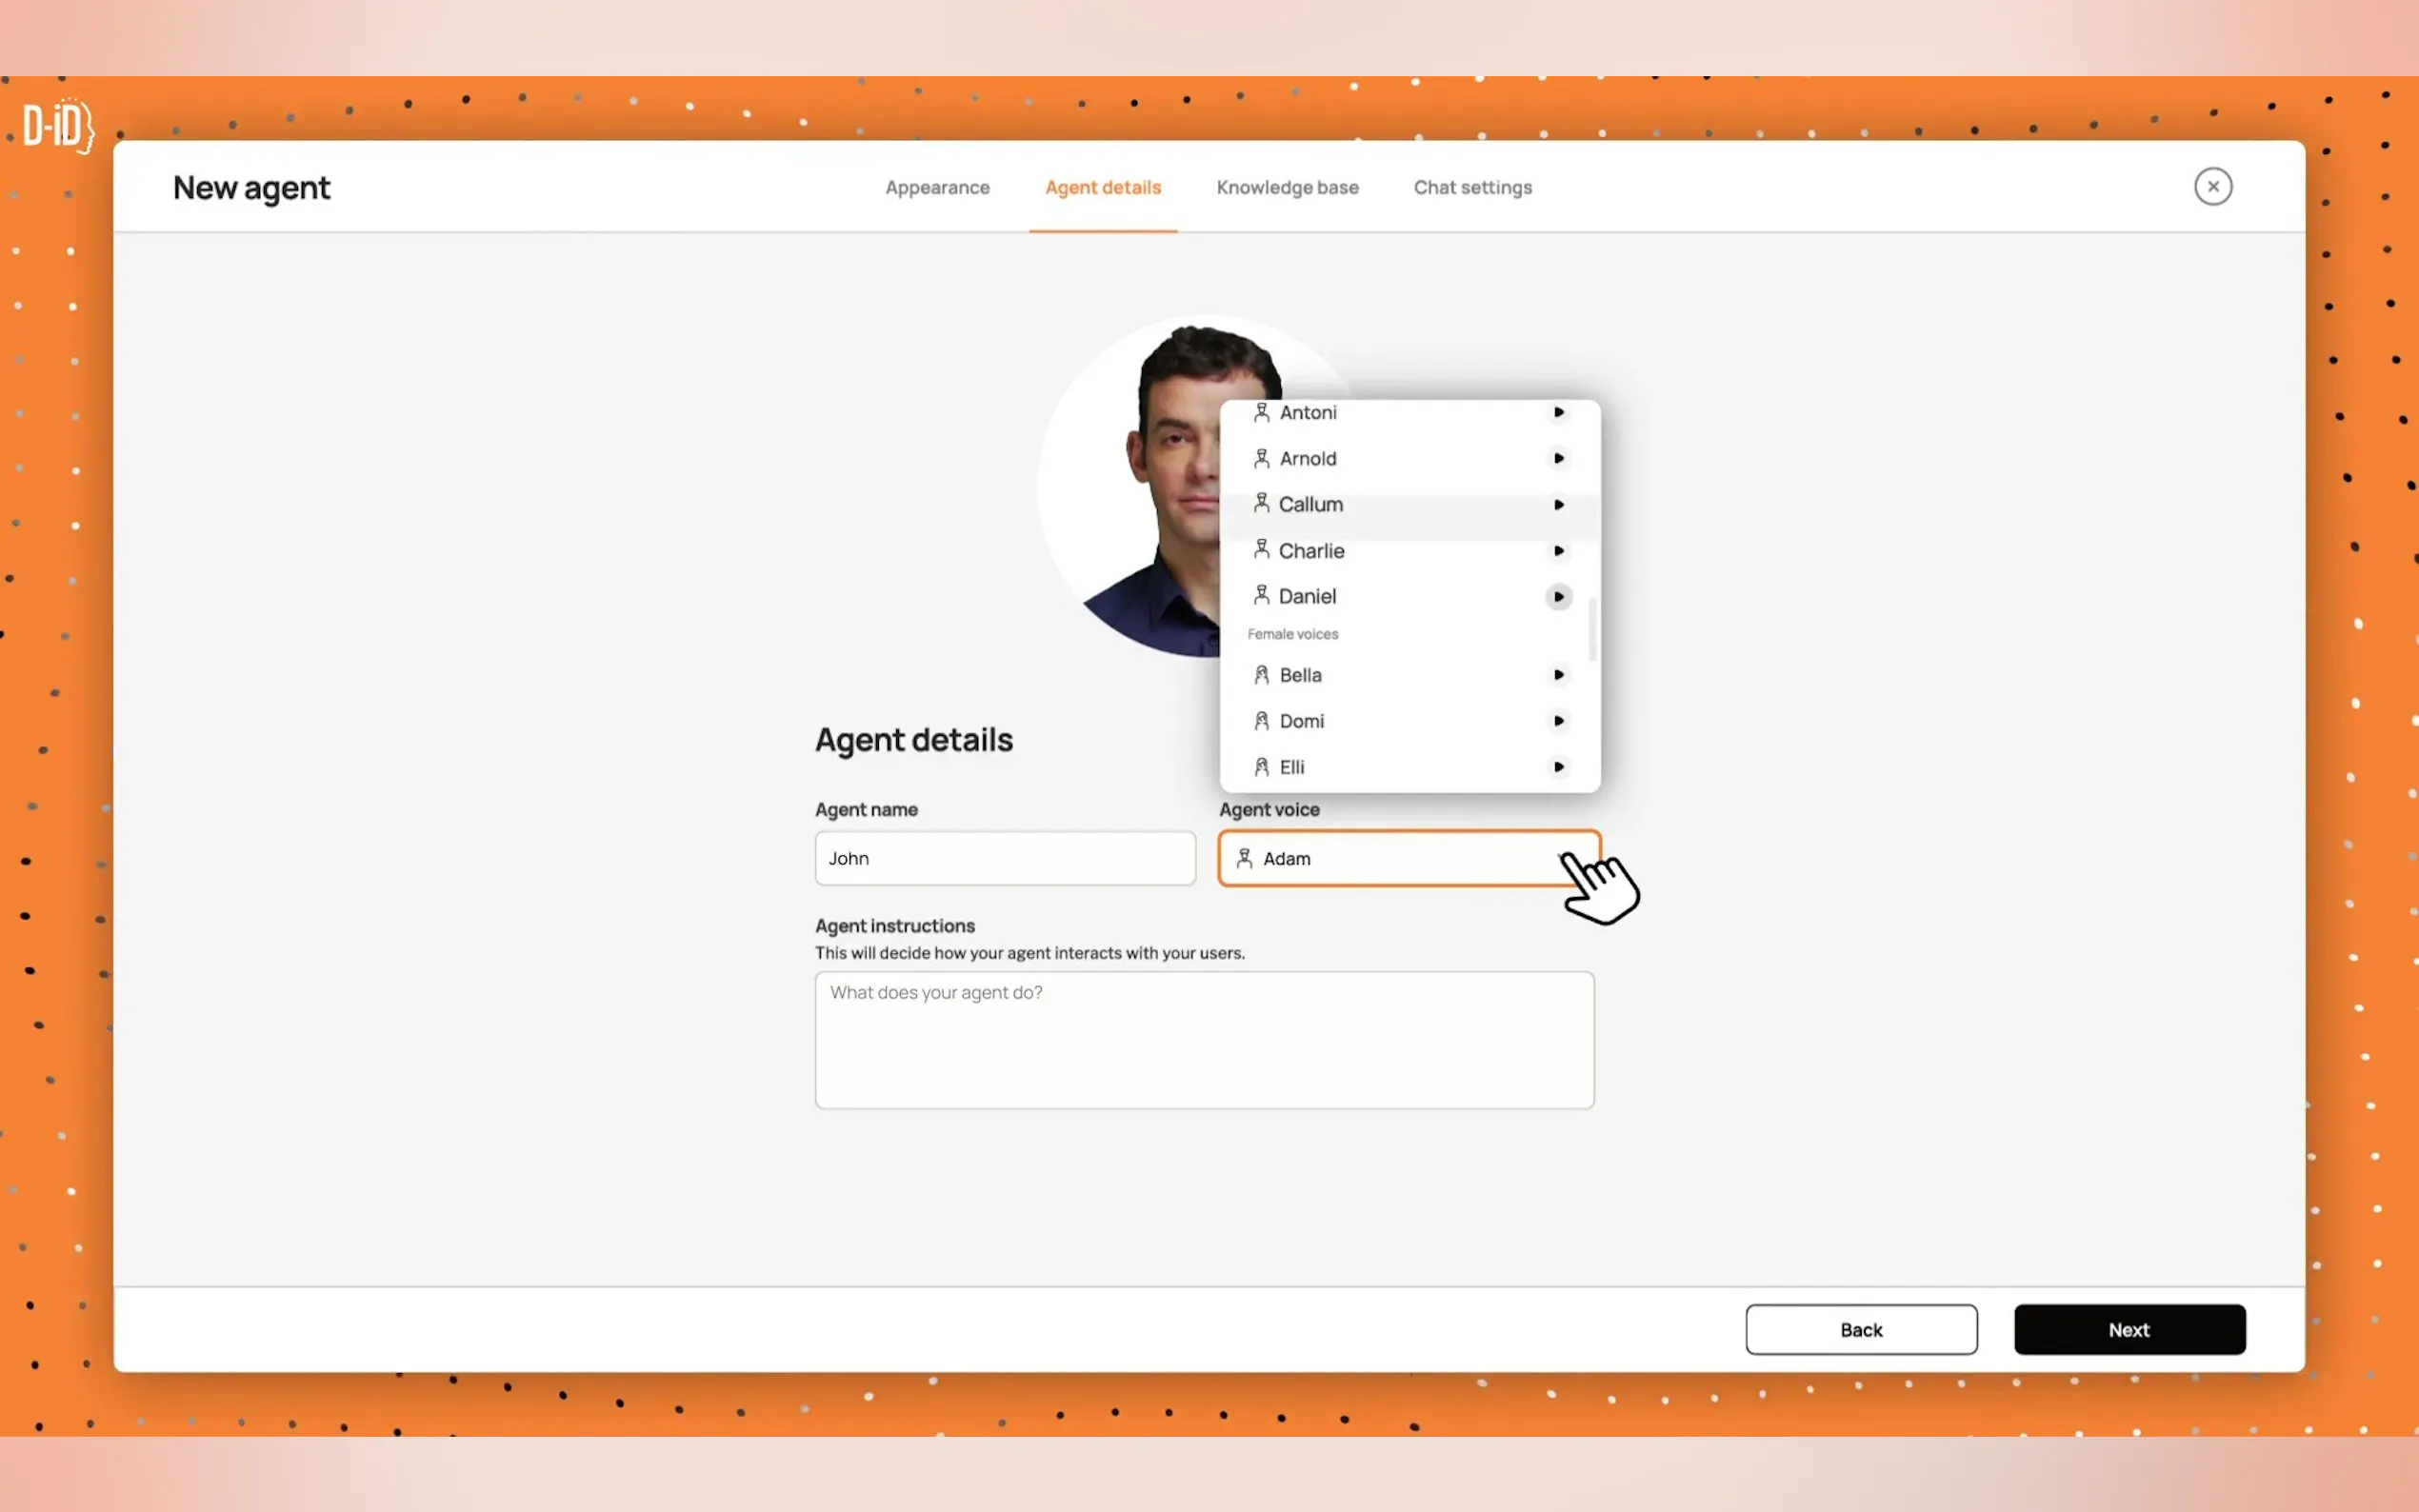Collapse the Agent voice dropdown showing Adam

[1400, 858]
